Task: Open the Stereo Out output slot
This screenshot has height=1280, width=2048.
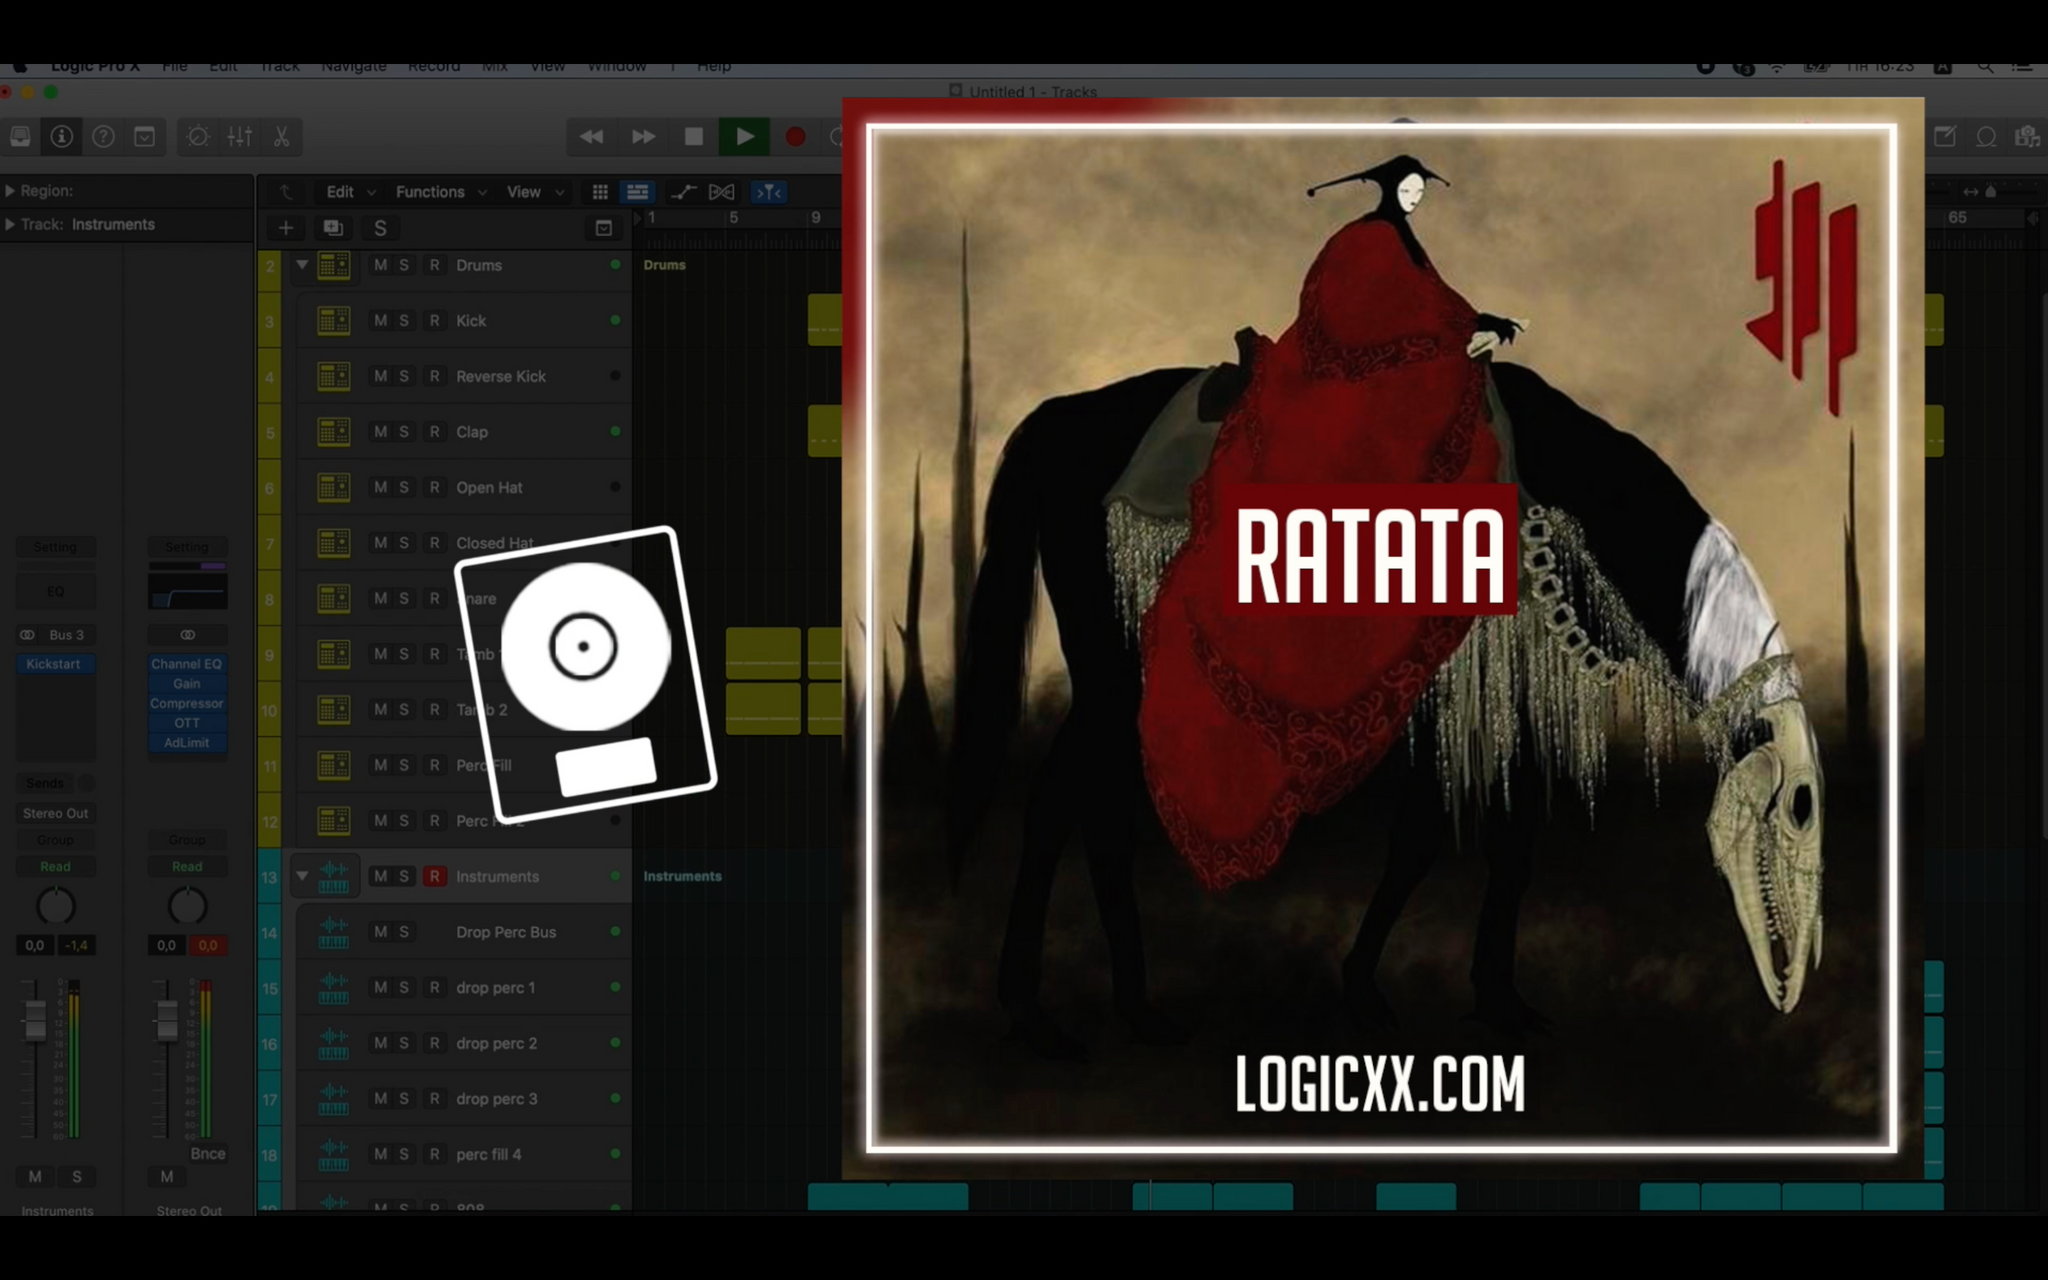Action: [55, 813]
